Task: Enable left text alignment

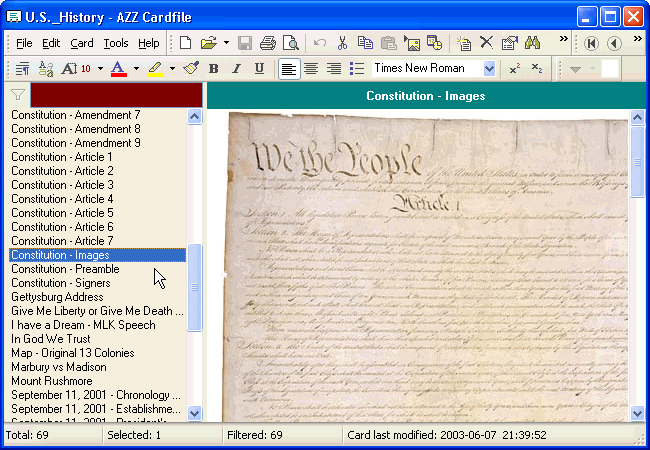Action: [289, 68]
